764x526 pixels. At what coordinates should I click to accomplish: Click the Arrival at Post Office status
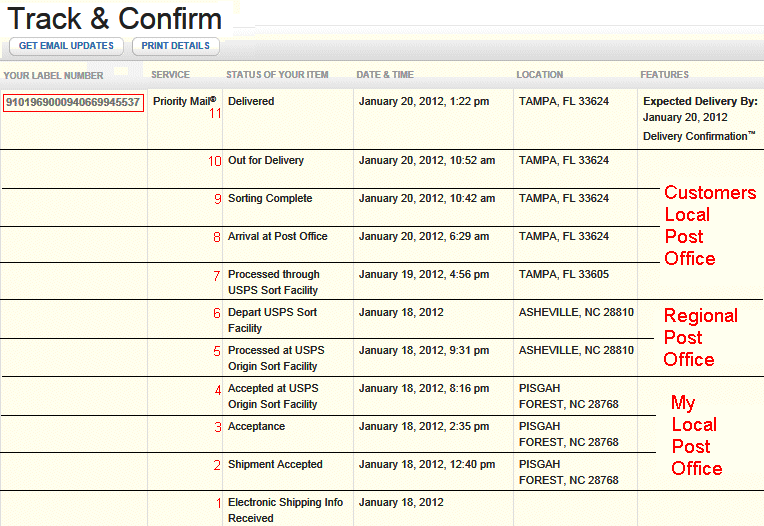tap(277, 236)
